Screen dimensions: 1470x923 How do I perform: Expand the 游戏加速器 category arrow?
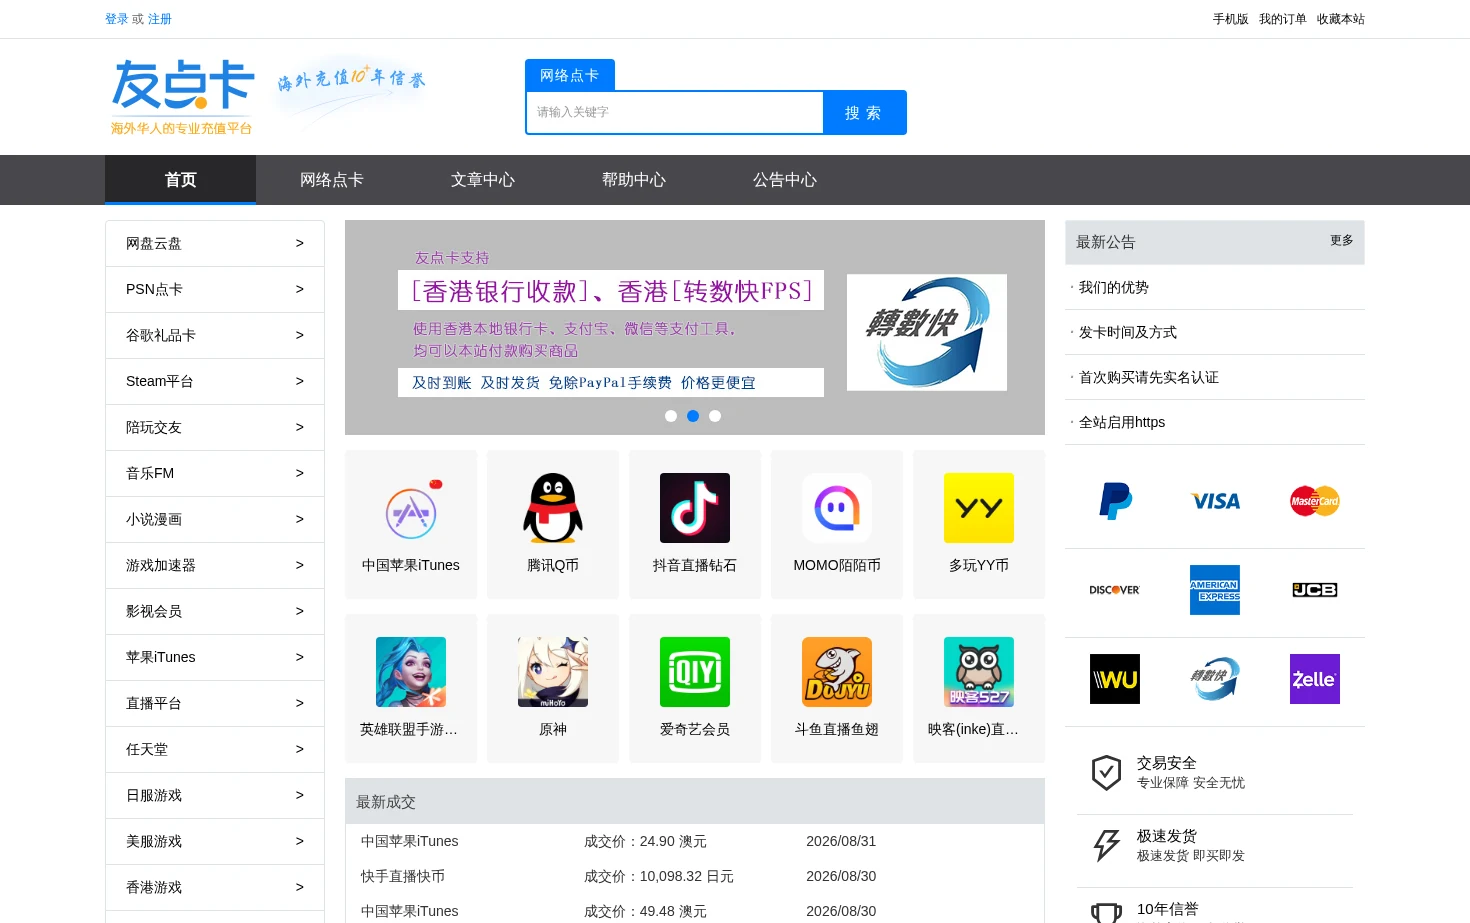tap(299, 565)
